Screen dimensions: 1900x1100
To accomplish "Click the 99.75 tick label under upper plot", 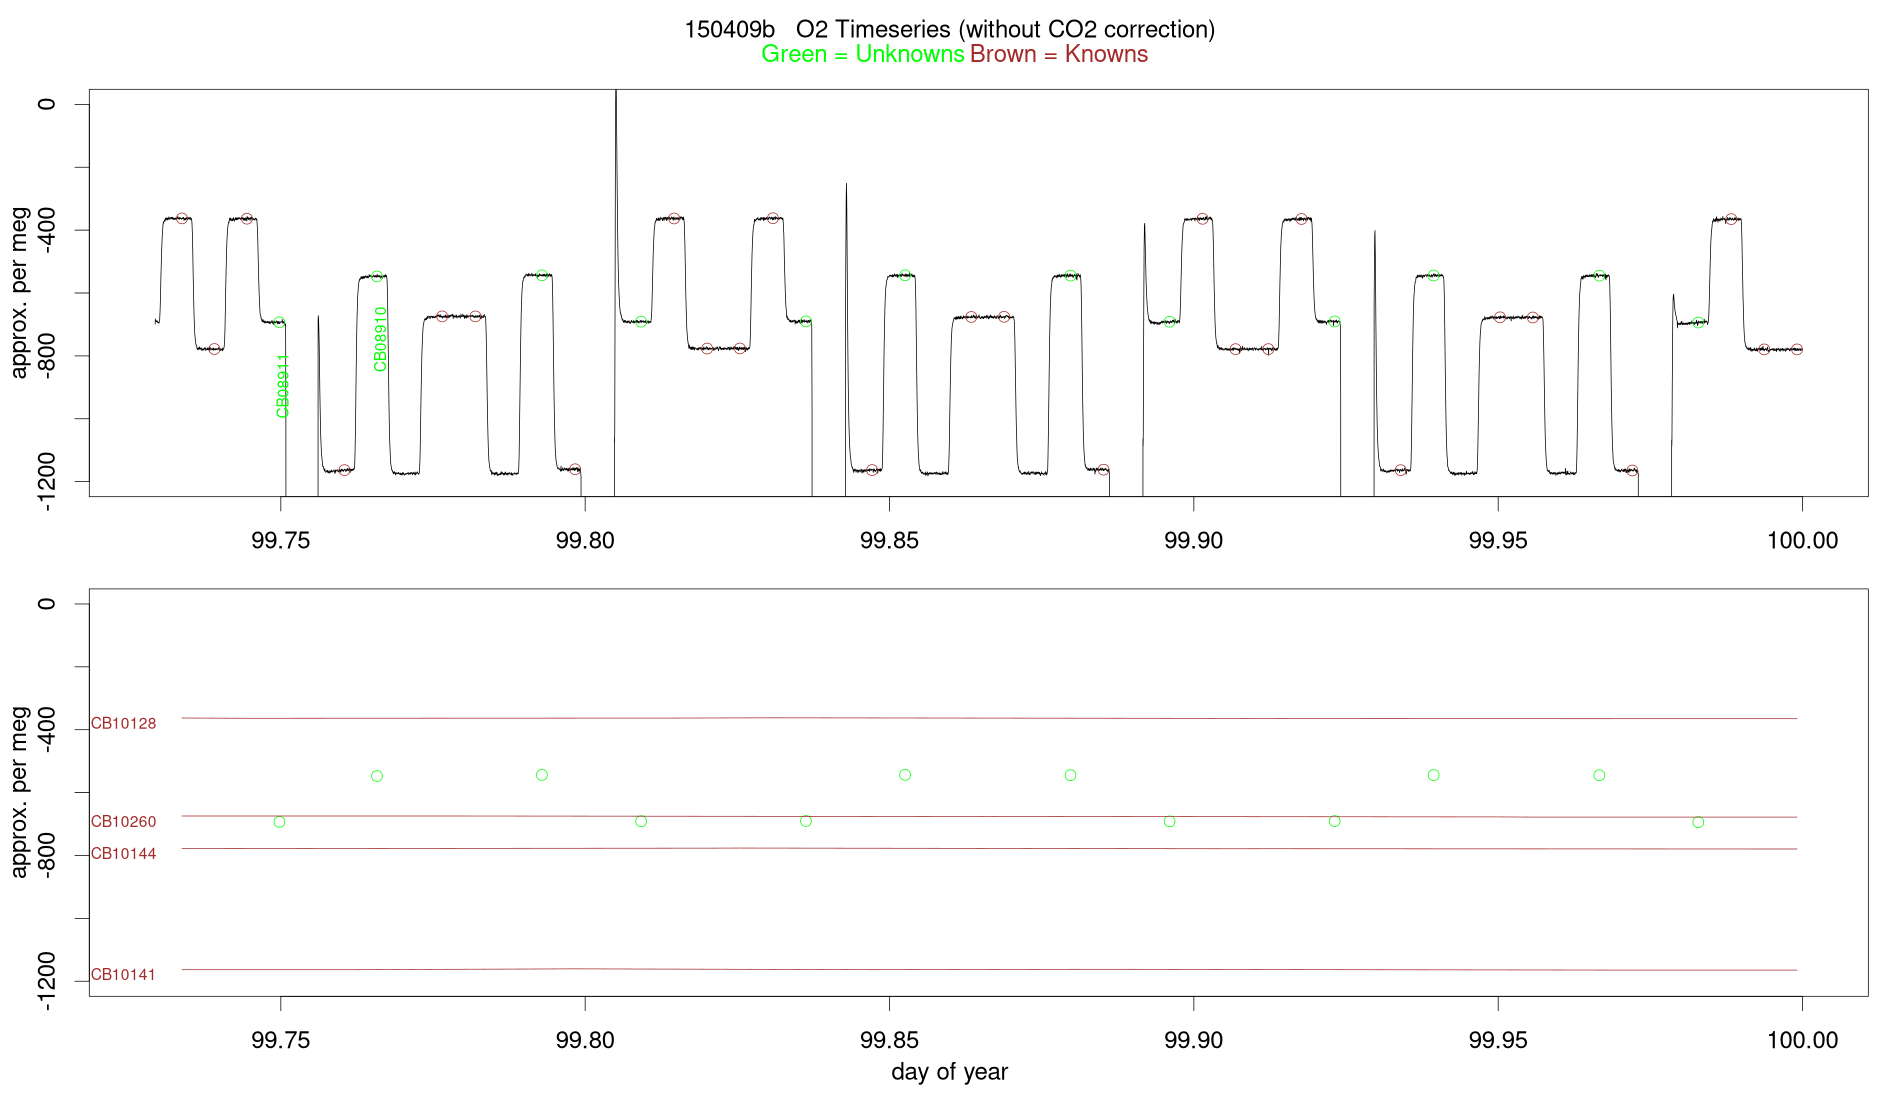I will pos(281,541).
